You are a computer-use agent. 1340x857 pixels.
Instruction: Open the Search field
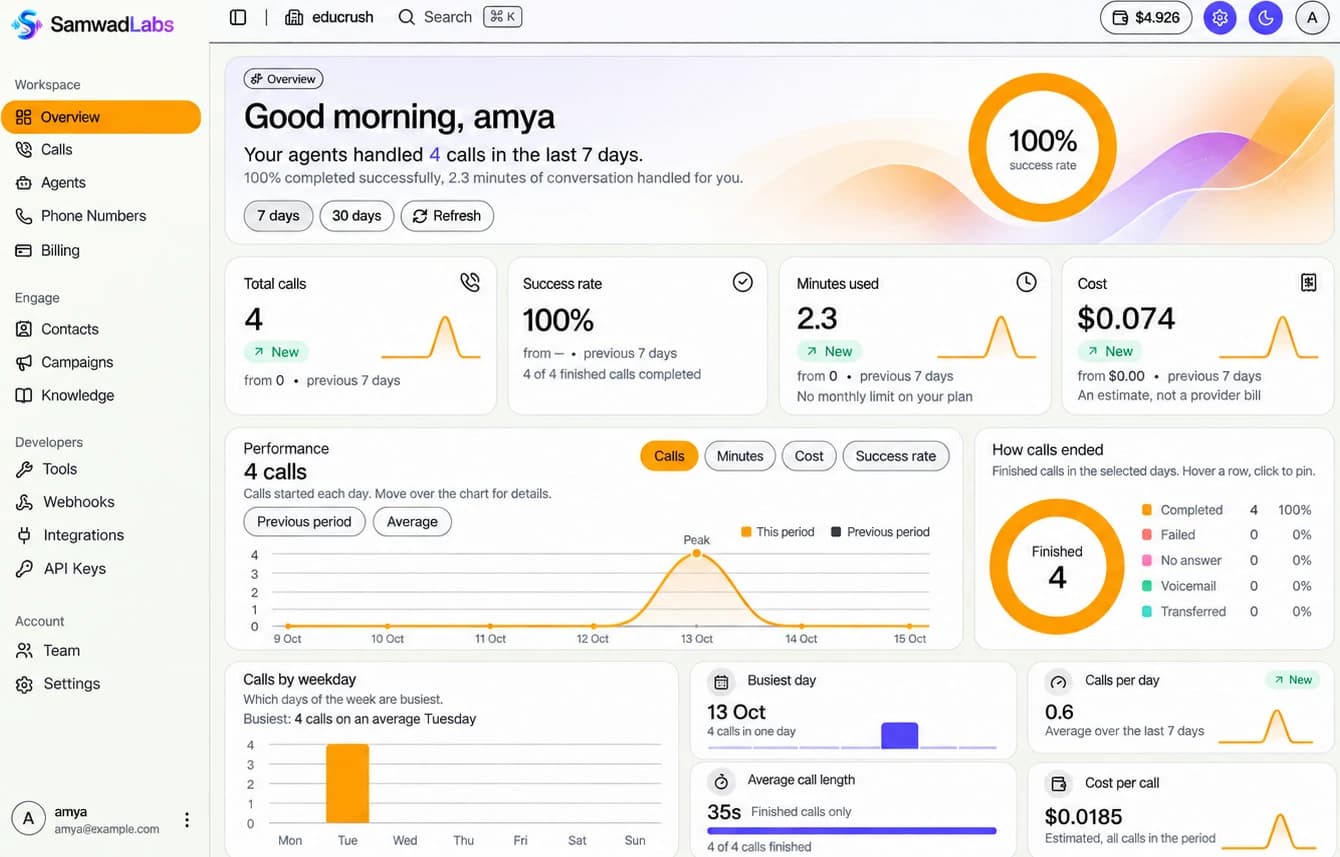click(x=460, y=17)
